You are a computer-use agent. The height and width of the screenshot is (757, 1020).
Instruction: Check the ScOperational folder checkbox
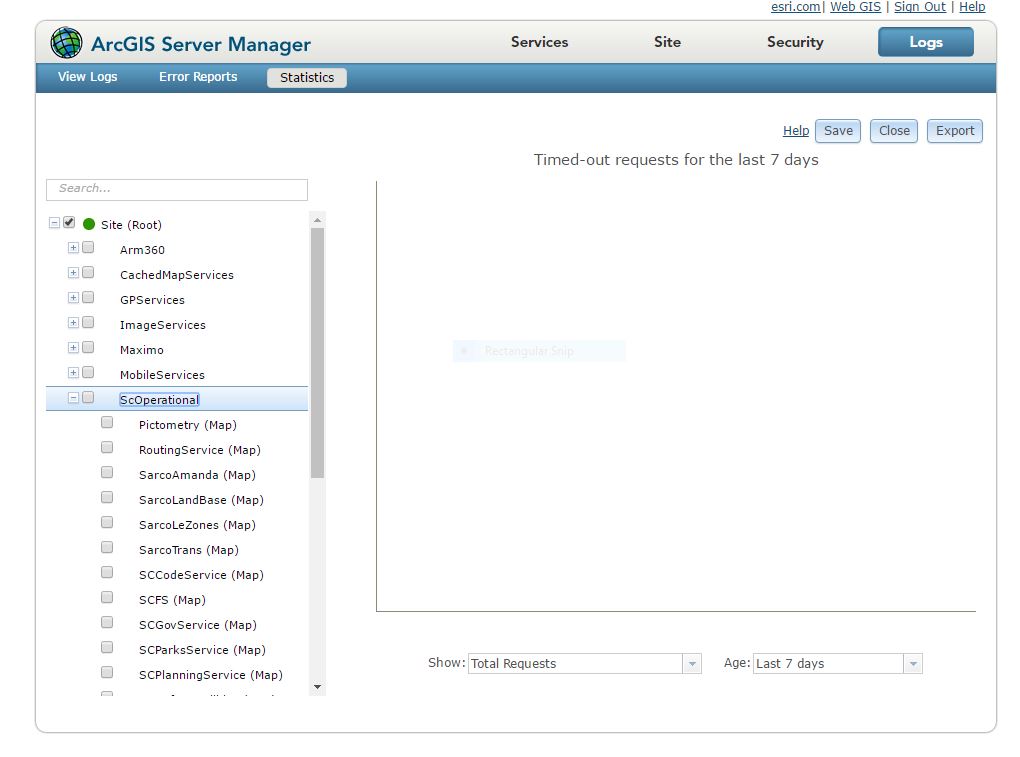tap(88, 397)
